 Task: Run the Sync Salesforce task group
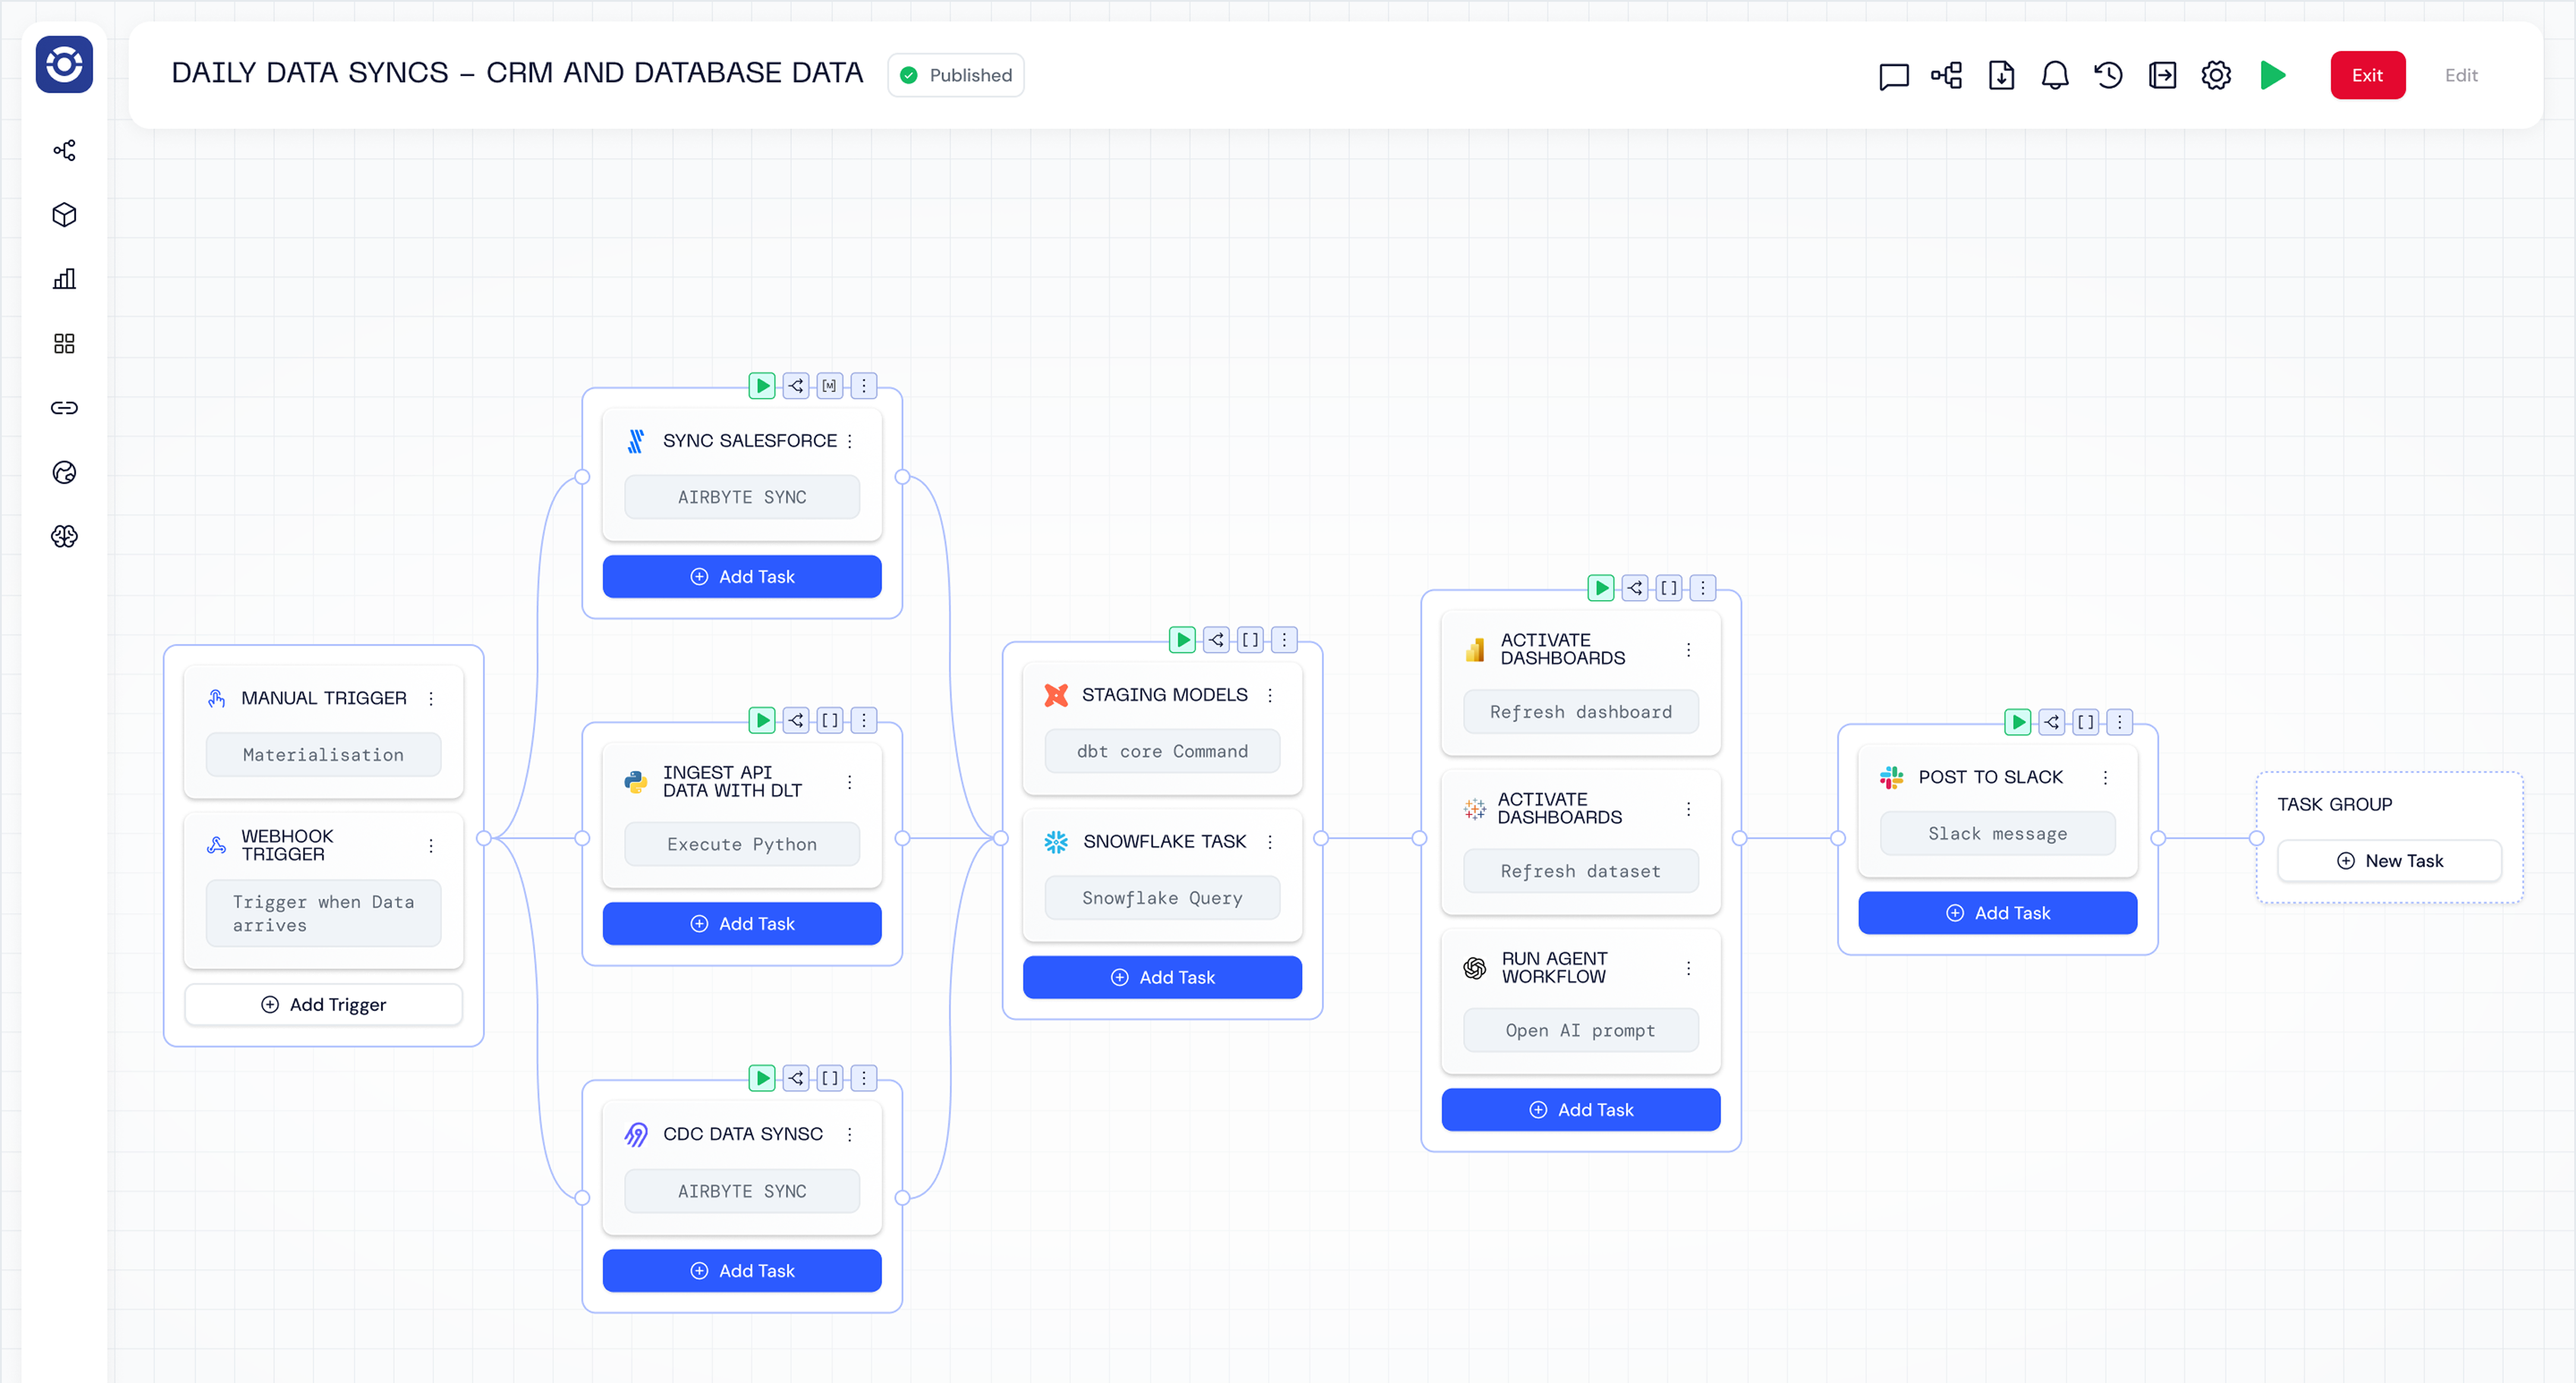(x=762, y=386)
